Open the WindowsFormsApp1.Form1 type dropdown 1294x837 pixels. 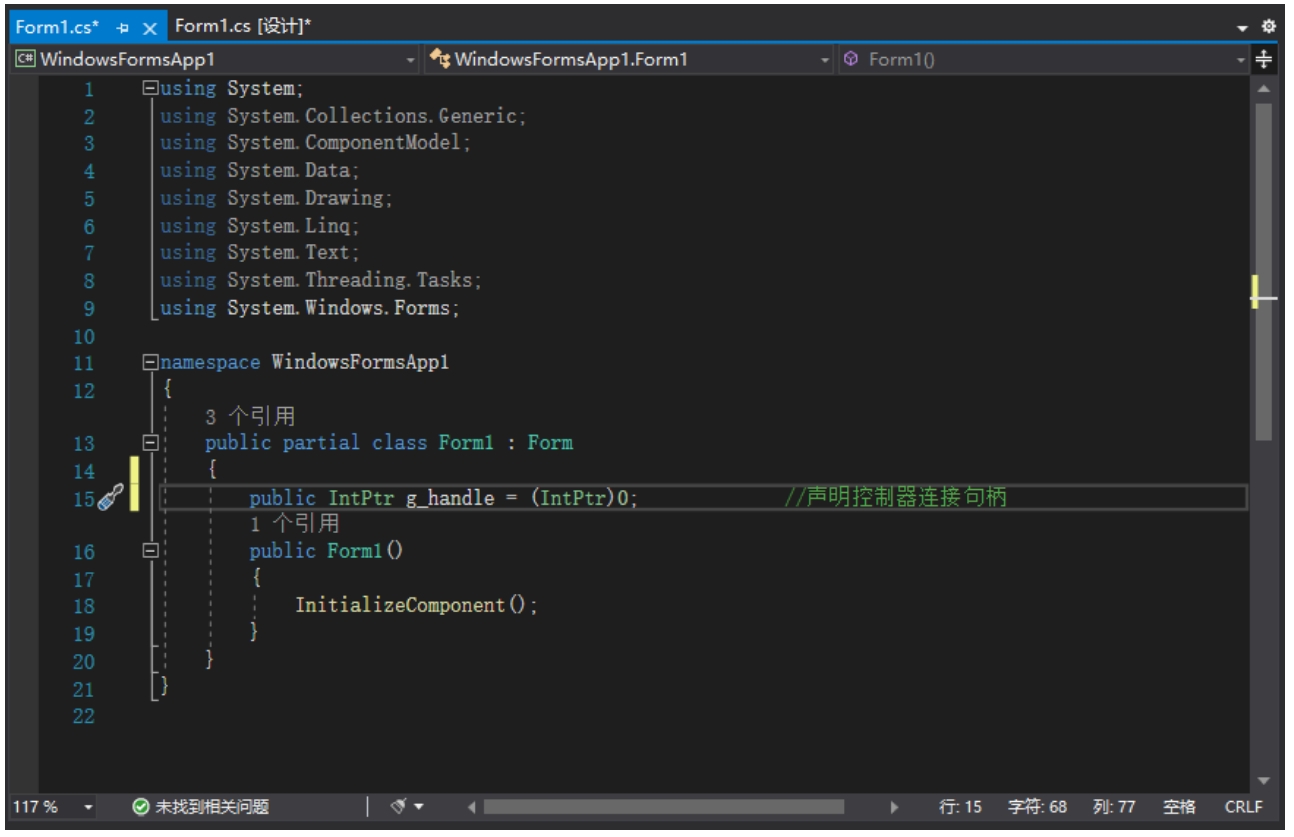[631, 60]
